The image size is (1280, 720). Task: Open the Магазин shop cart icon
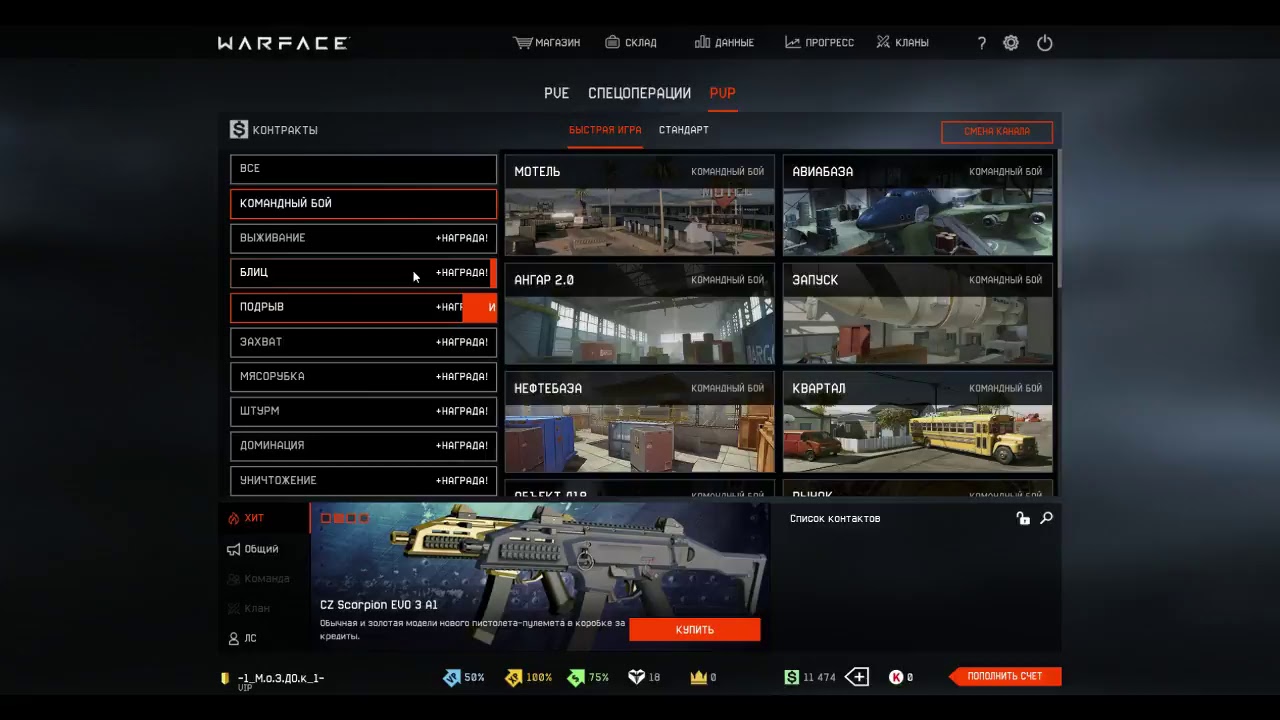click(x=522, y=43)
